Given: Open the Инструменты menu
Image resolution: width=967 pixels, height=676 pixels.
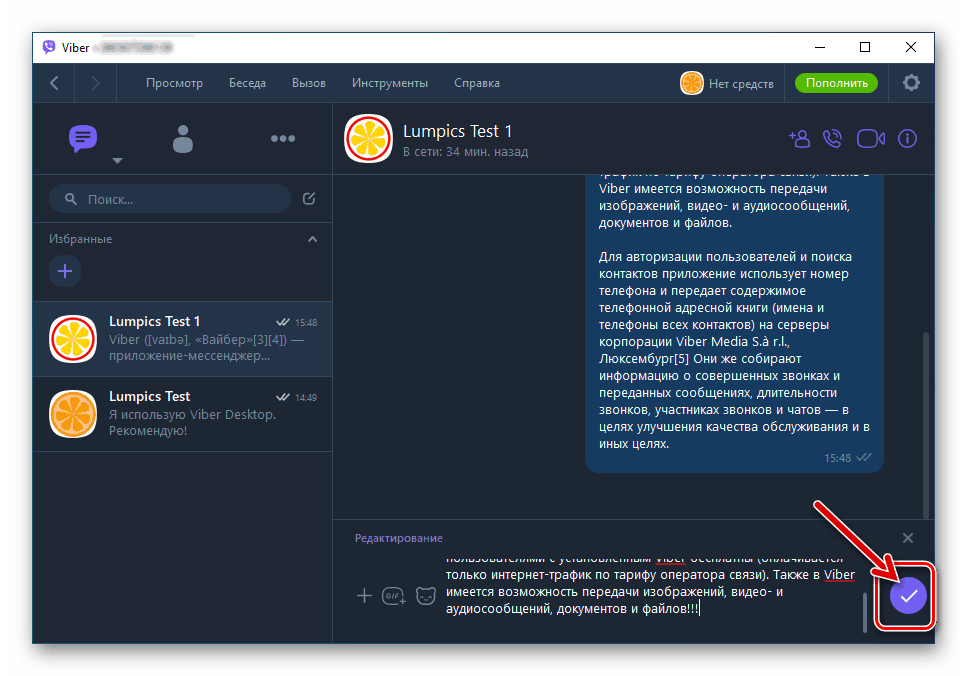Looking at the screenshot, I should (390, 83).
